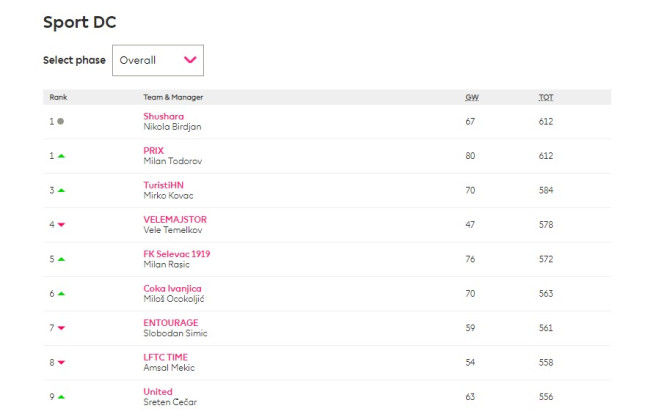Click the pink chevron in phase selector
This screenshot has height=411, width=670.
tap(190, 60)
